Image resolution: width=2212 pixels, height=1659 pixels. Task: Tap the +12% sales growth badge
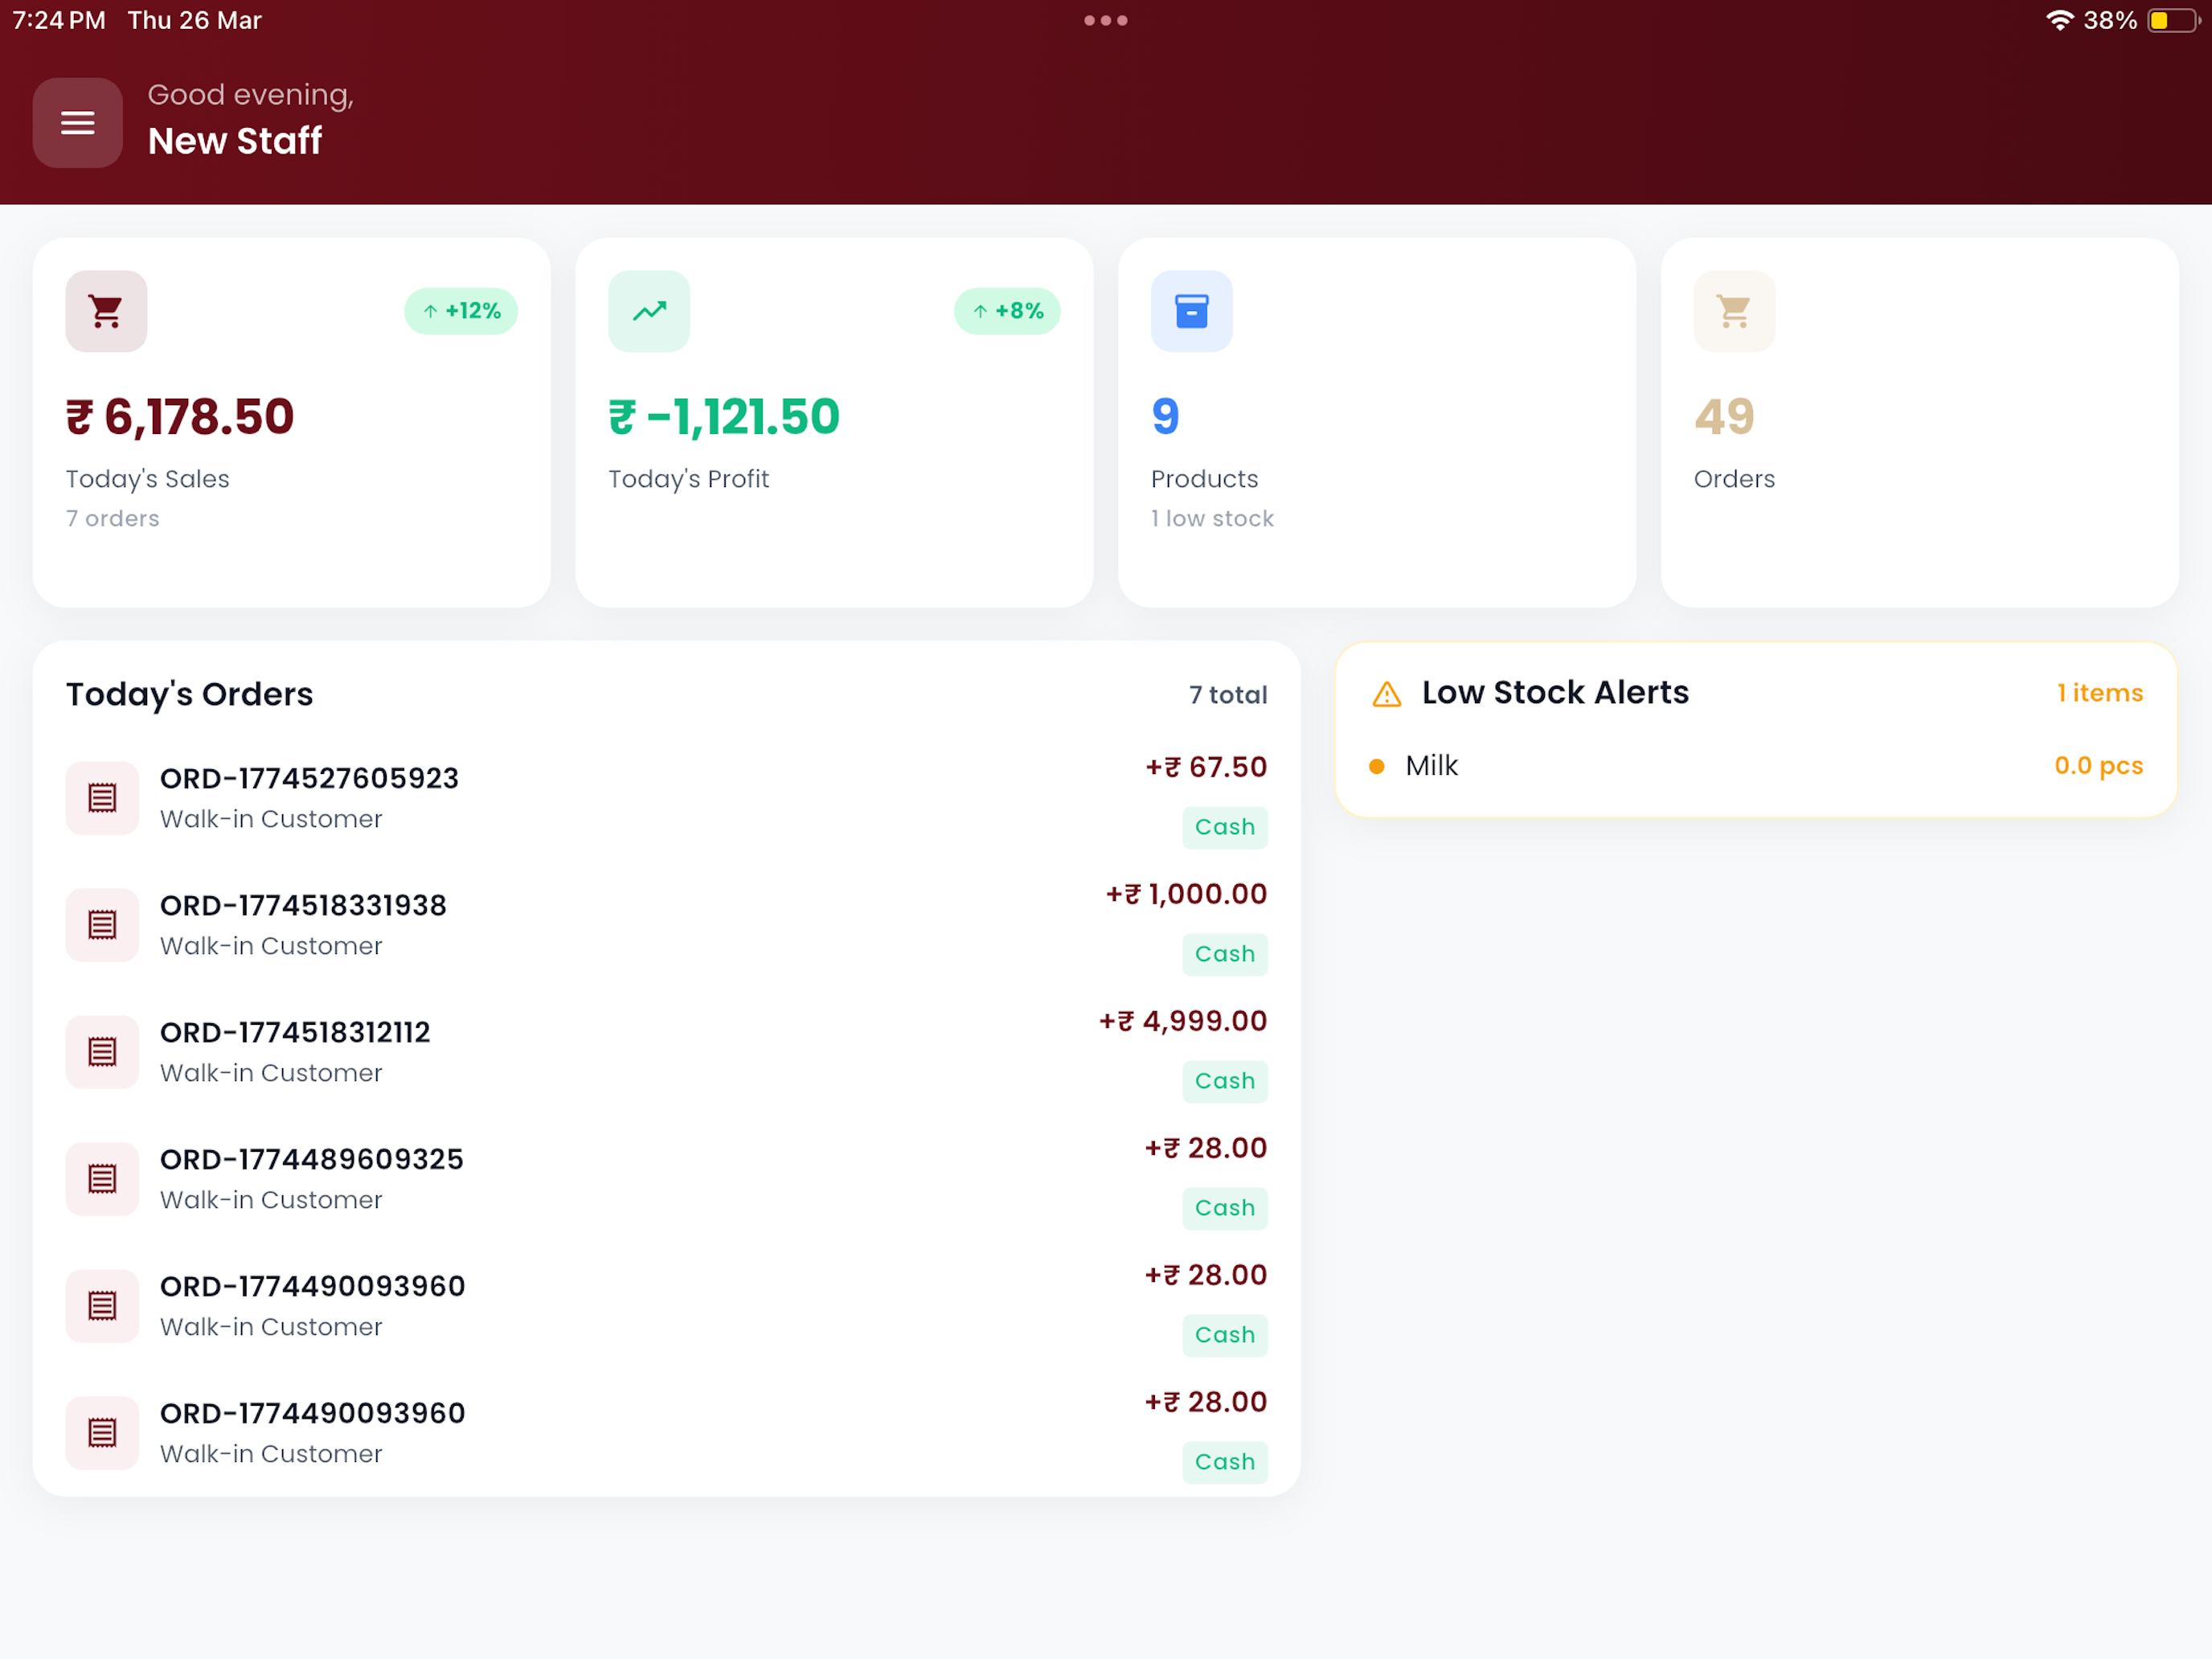pos(461,311)
